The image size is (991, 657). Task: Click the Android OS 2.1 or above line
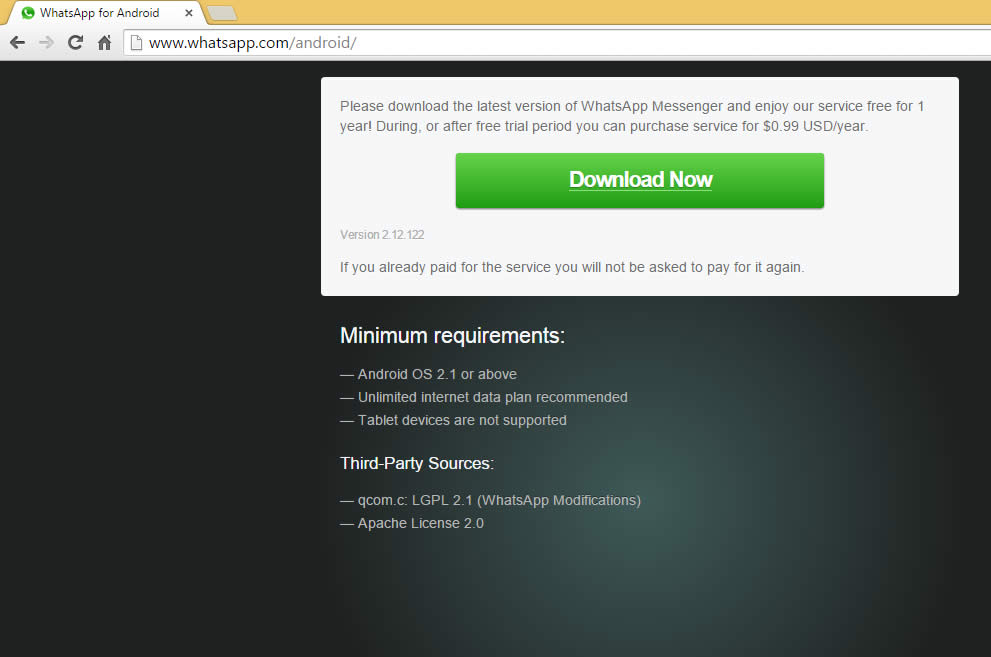pyautogui.click(x=436, y=374)
